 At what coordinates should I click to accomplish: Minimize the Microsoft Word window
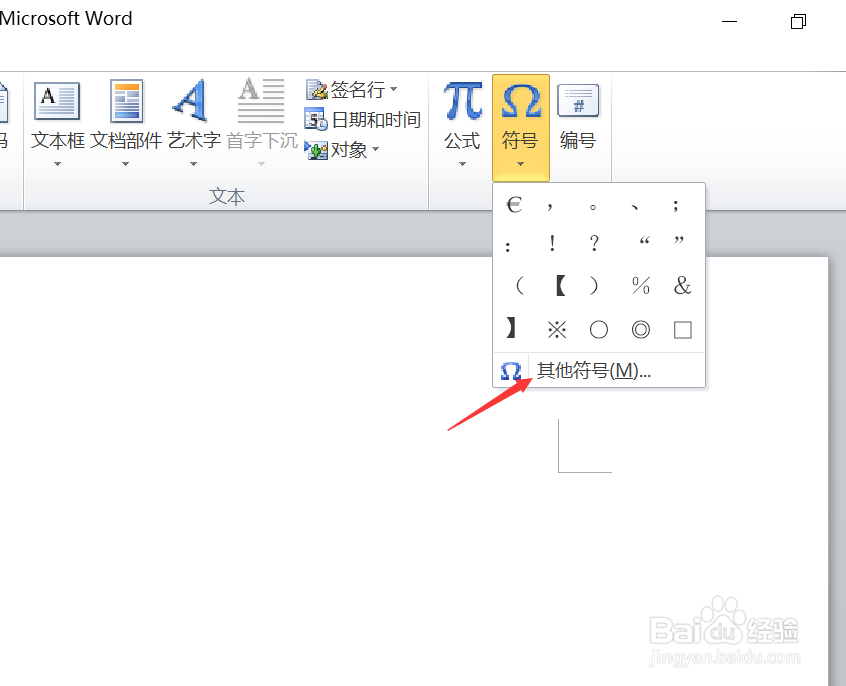729,22
